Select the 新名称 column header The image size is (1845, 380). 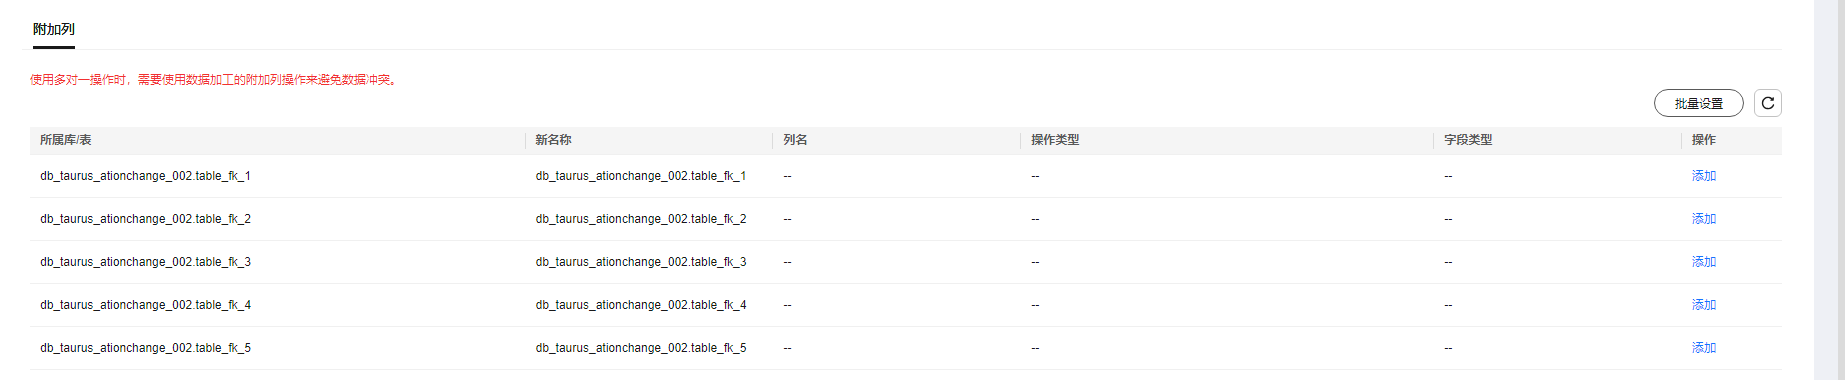coord(553,140)
